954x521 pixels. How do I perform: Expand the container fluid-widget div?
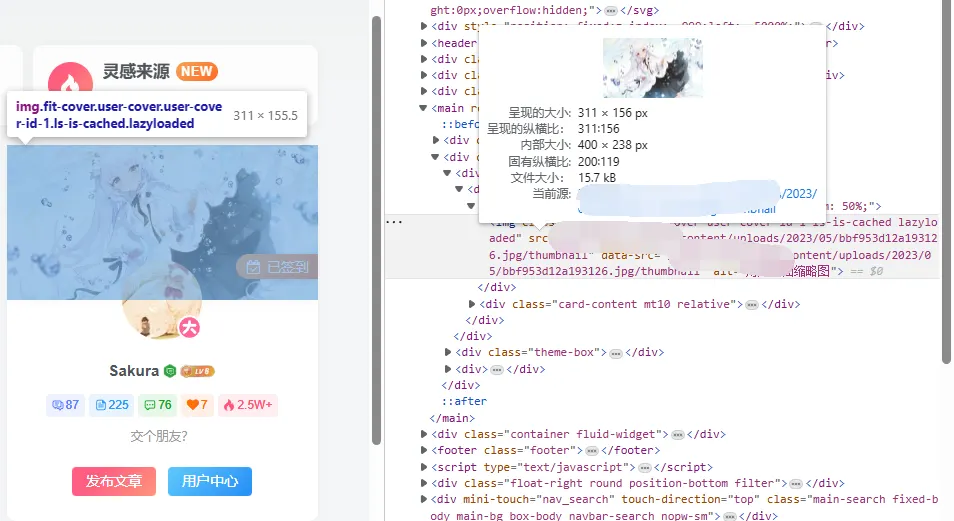click(423, 434)
